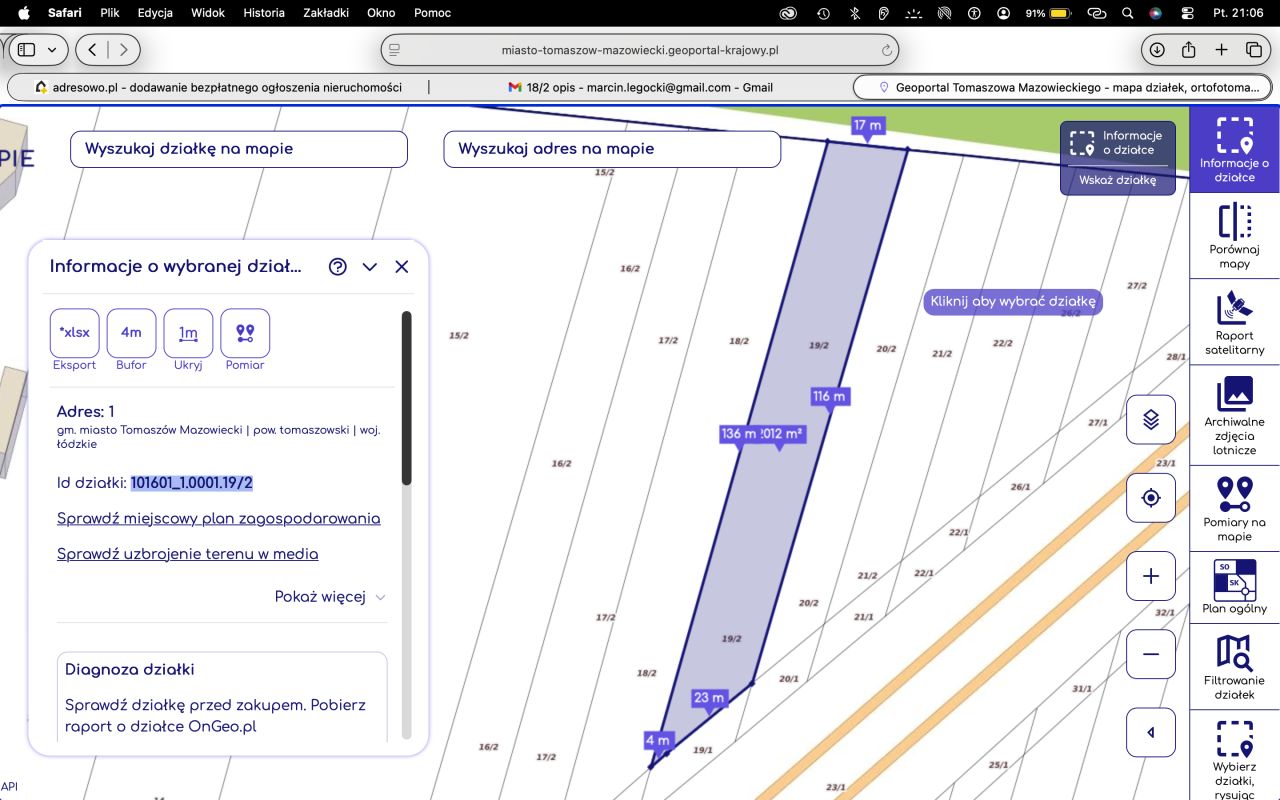This screenshot has height=800, width=1280.
Task: Center map with the locate button
Action: click(x=1150, y=498)
